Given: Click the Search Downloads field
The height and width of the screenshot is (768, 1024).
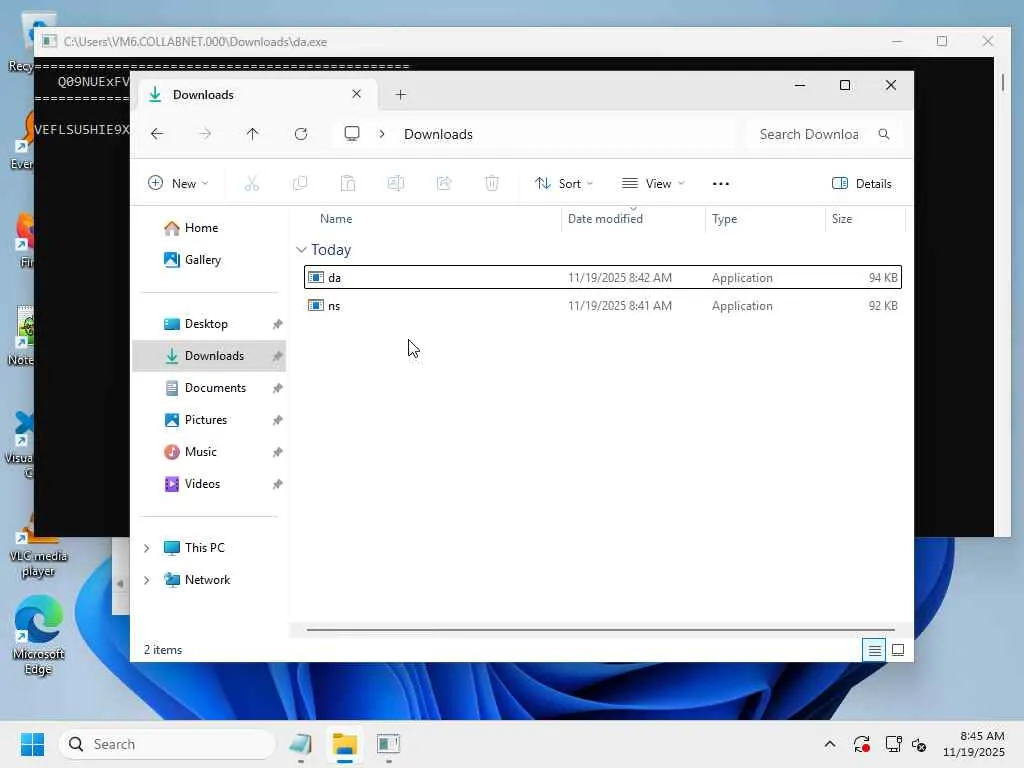Looking at the screenshot, I should click(x=824, y=134).
